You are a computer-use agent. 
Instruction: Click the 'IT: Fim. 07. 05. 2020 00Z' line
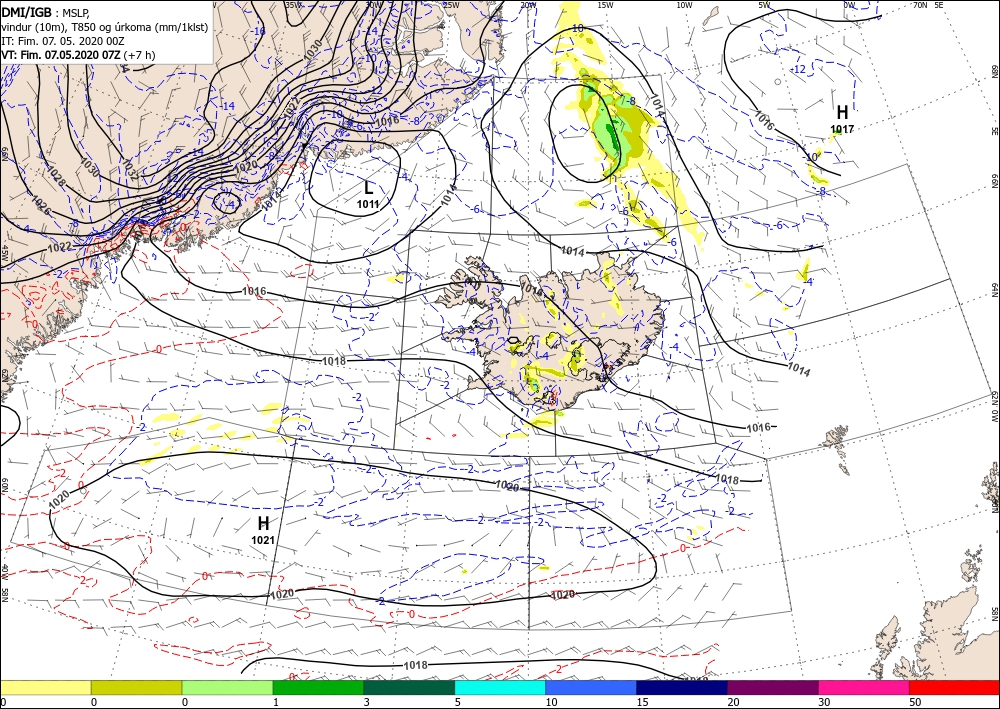point(63,41)
